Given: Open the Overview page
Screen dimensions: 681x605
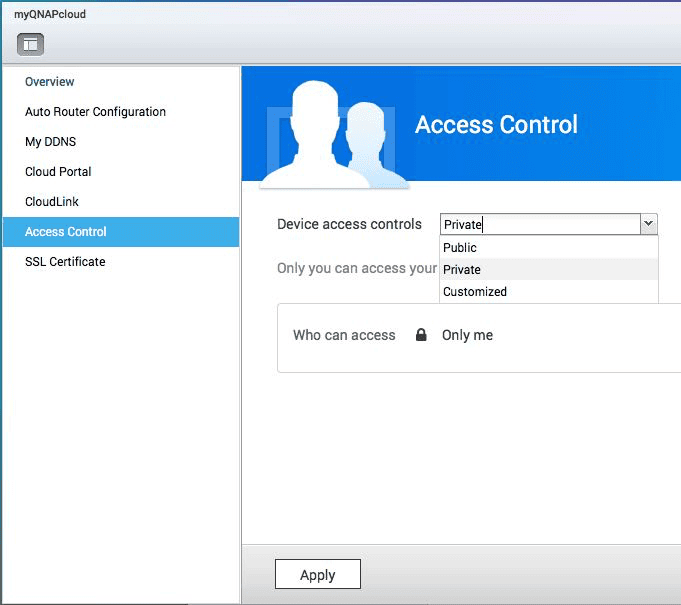Looking at the screenshot, I should (50, 82).
